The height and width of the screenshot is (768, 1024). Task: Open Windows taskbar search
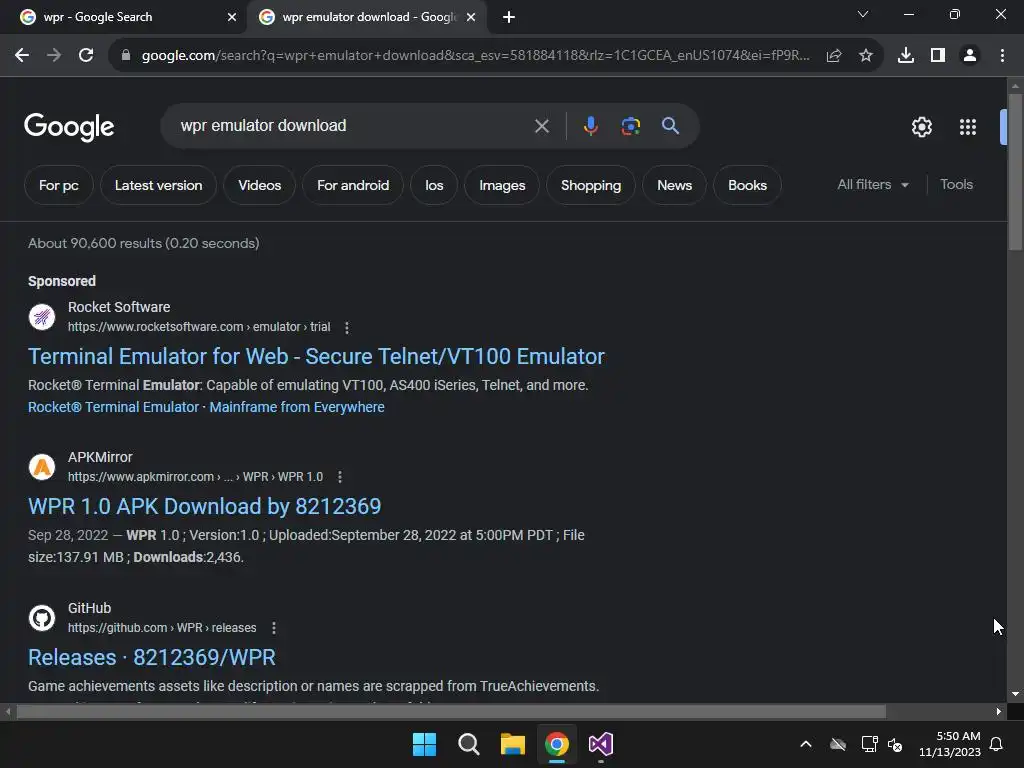pos(469,744)
